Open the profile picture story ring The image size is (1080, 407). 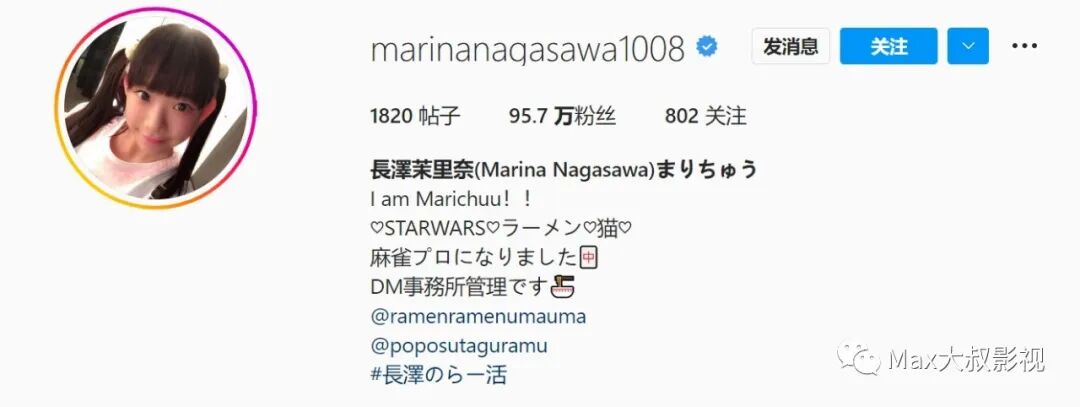coord(156,108)
